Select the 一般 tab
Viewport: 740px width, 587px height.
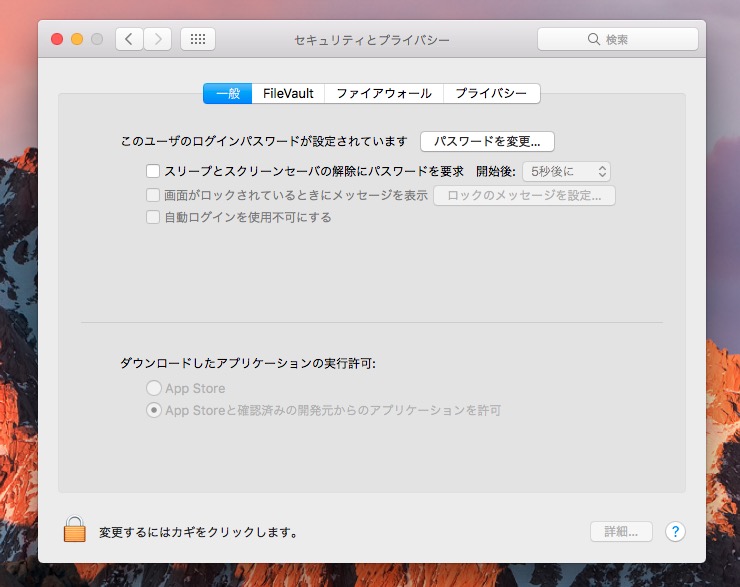(x=227, y=93)
